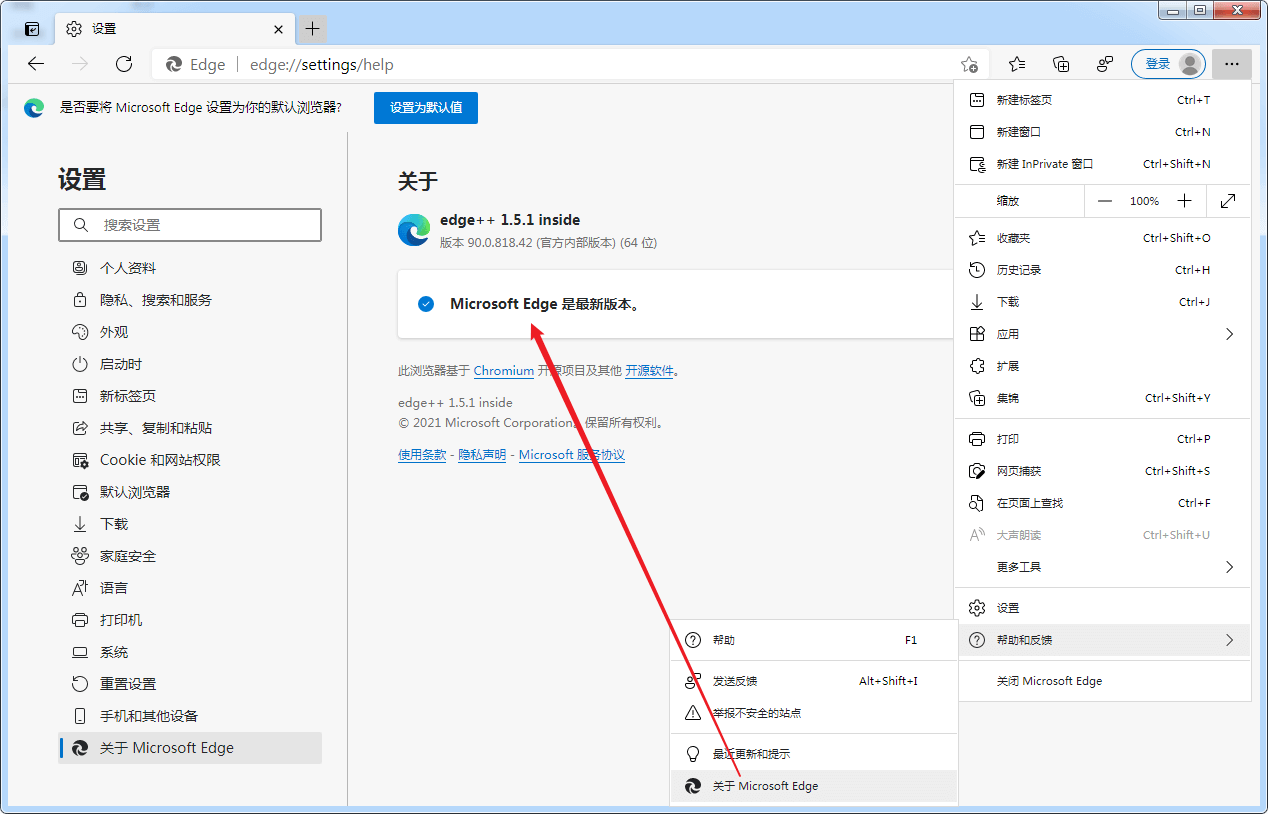This screenshot has height=814, width=1268.
Task: Follow the Chromium link
Action: click(x=504, y=371)
